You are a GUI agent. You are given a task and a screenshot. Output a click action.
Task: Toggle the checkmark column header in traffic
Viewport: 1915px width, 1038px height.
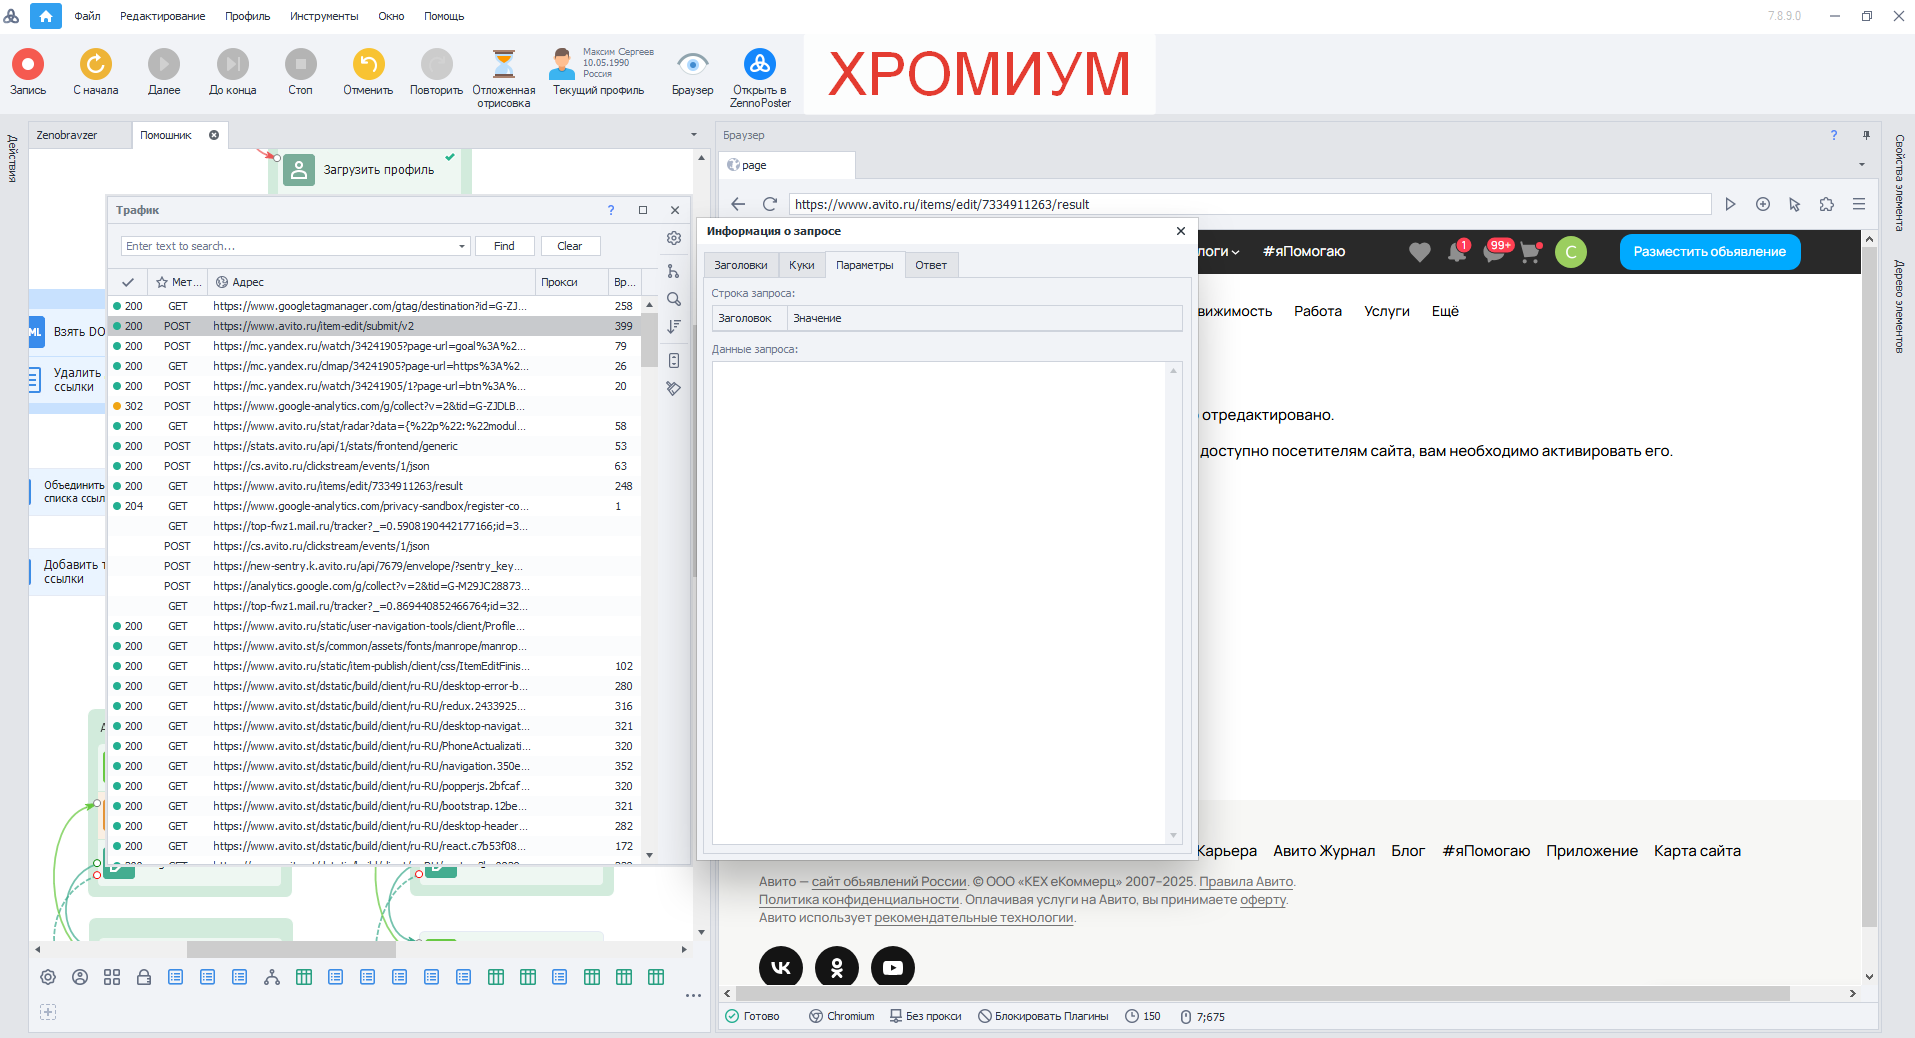click(128, 282)
